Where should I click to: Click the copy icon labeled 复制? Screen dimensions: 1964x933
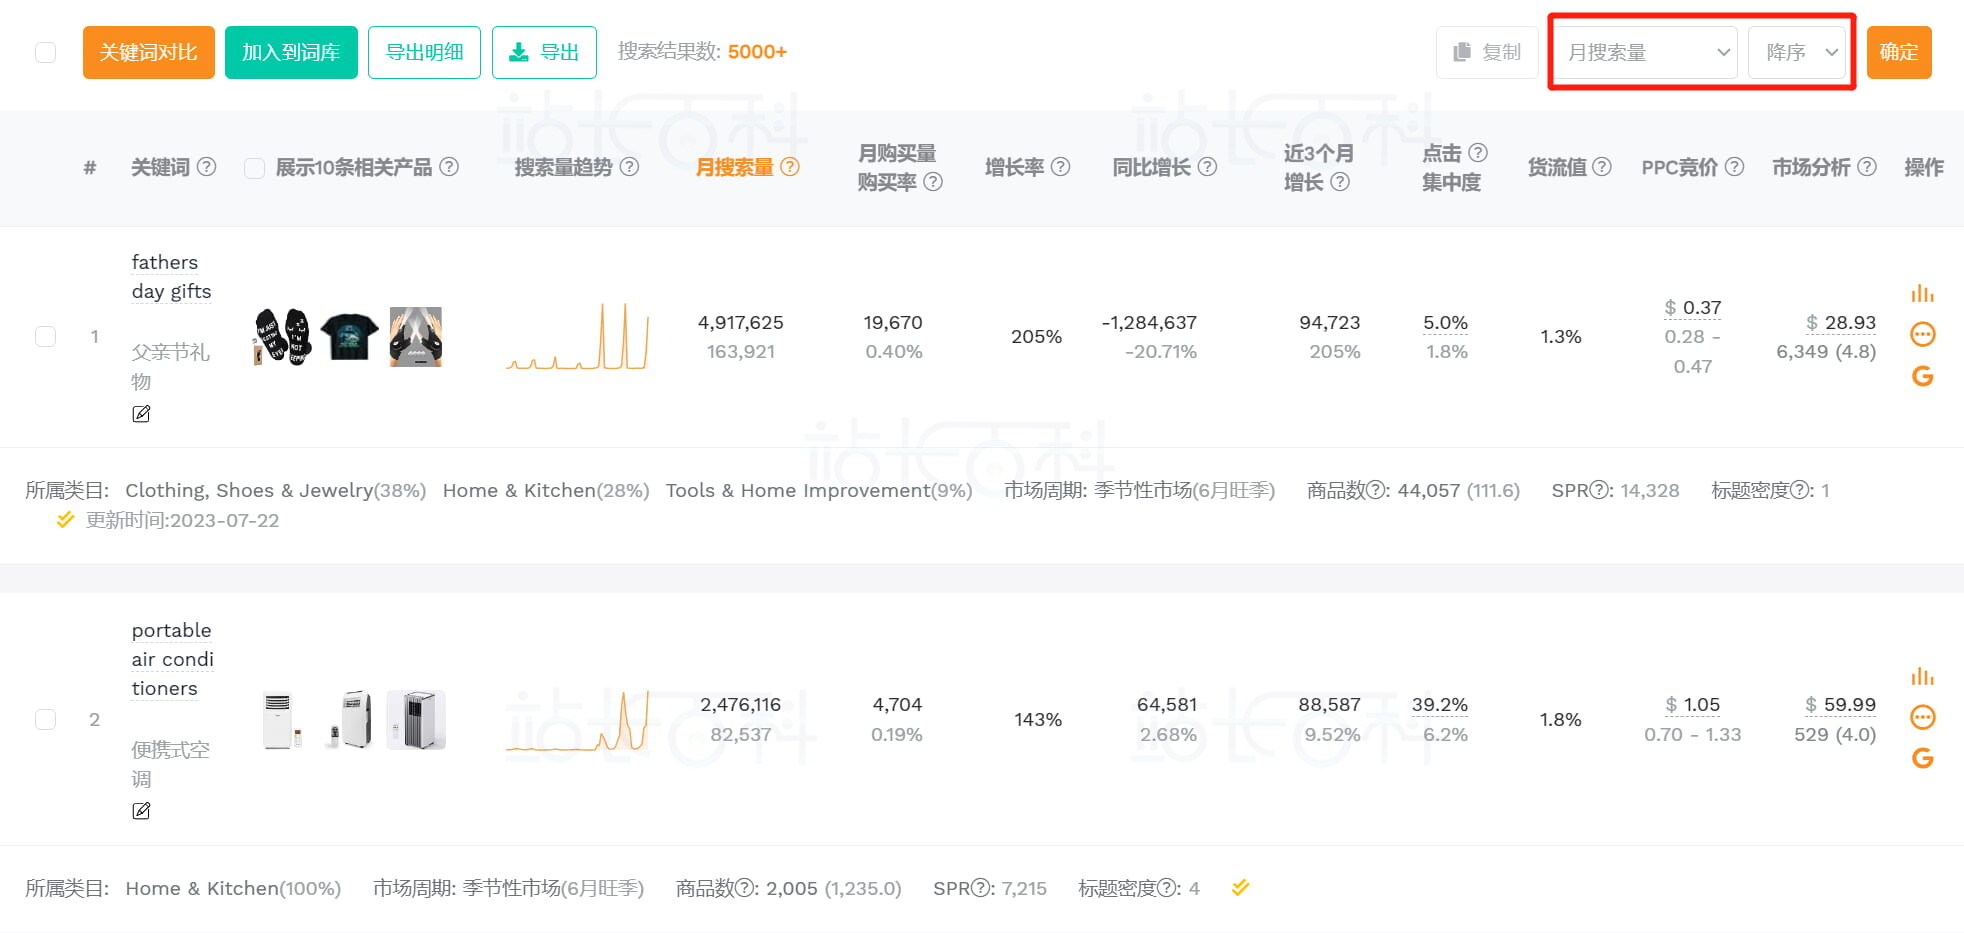(x=1487, y=52)
